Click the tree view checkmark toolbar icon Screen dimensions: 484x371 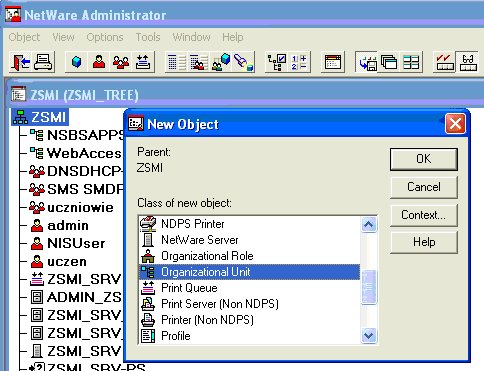click(x=277, y=62)
